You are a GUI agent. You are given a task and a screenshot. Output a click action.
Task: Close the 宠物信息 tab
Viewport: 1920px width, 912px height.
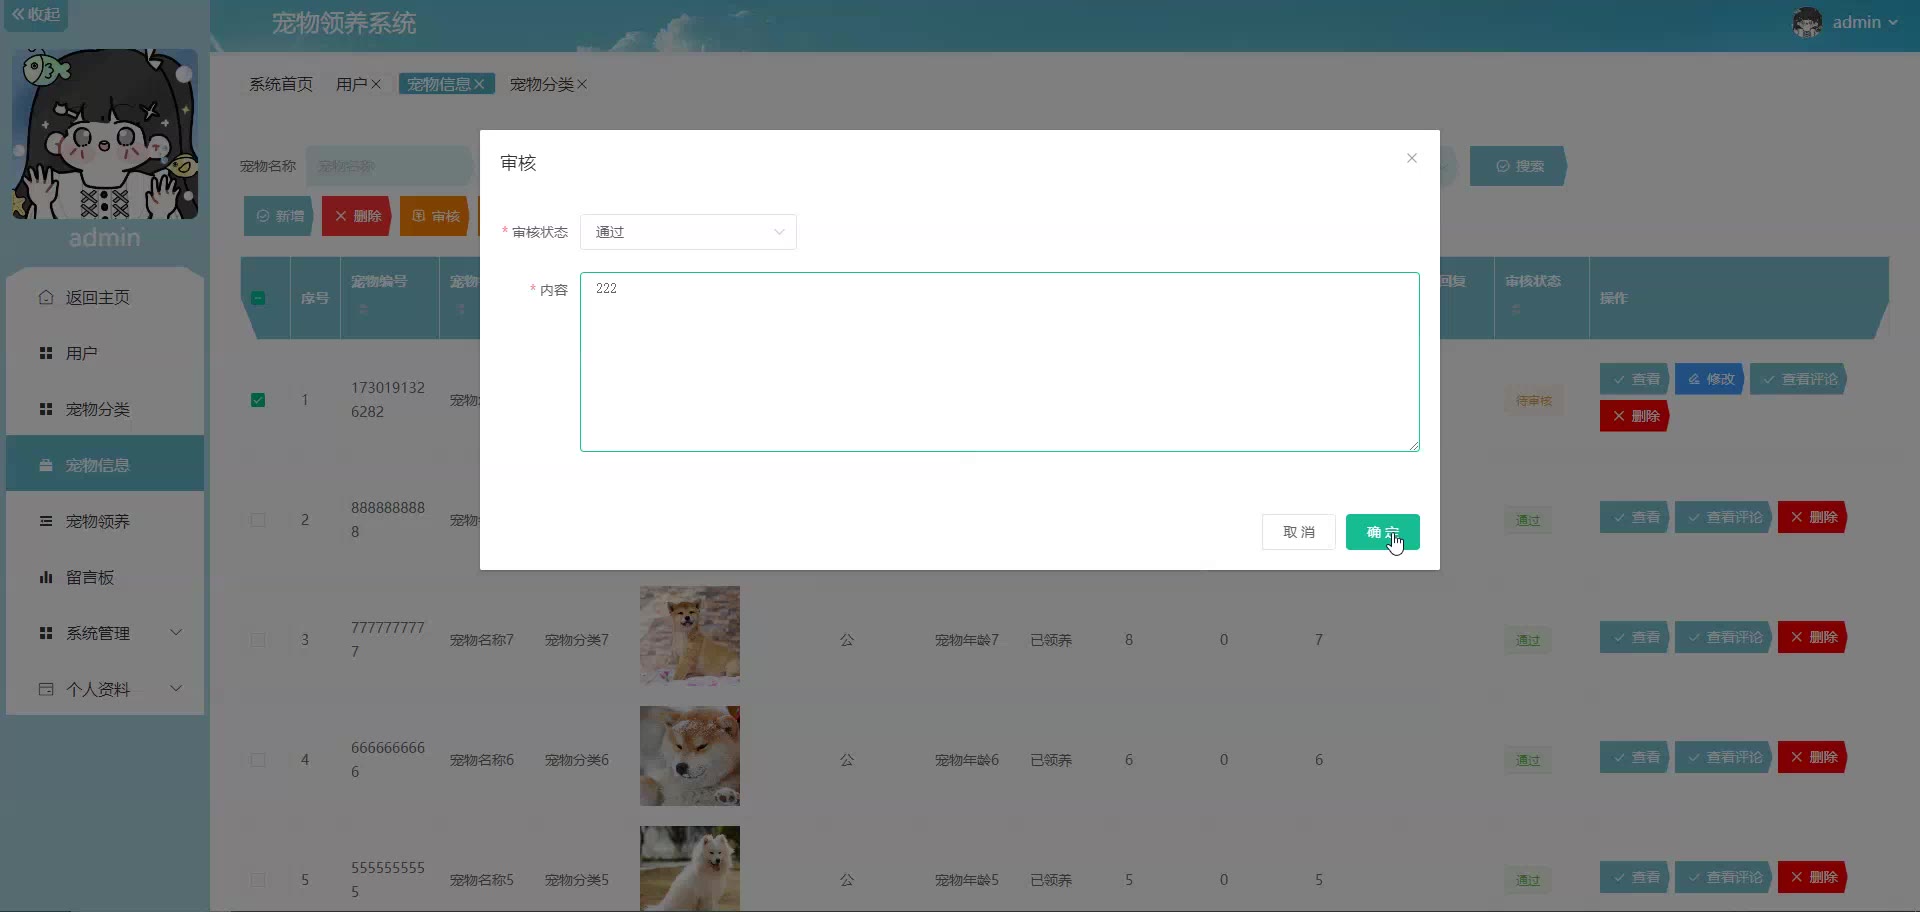click(479, 84)
